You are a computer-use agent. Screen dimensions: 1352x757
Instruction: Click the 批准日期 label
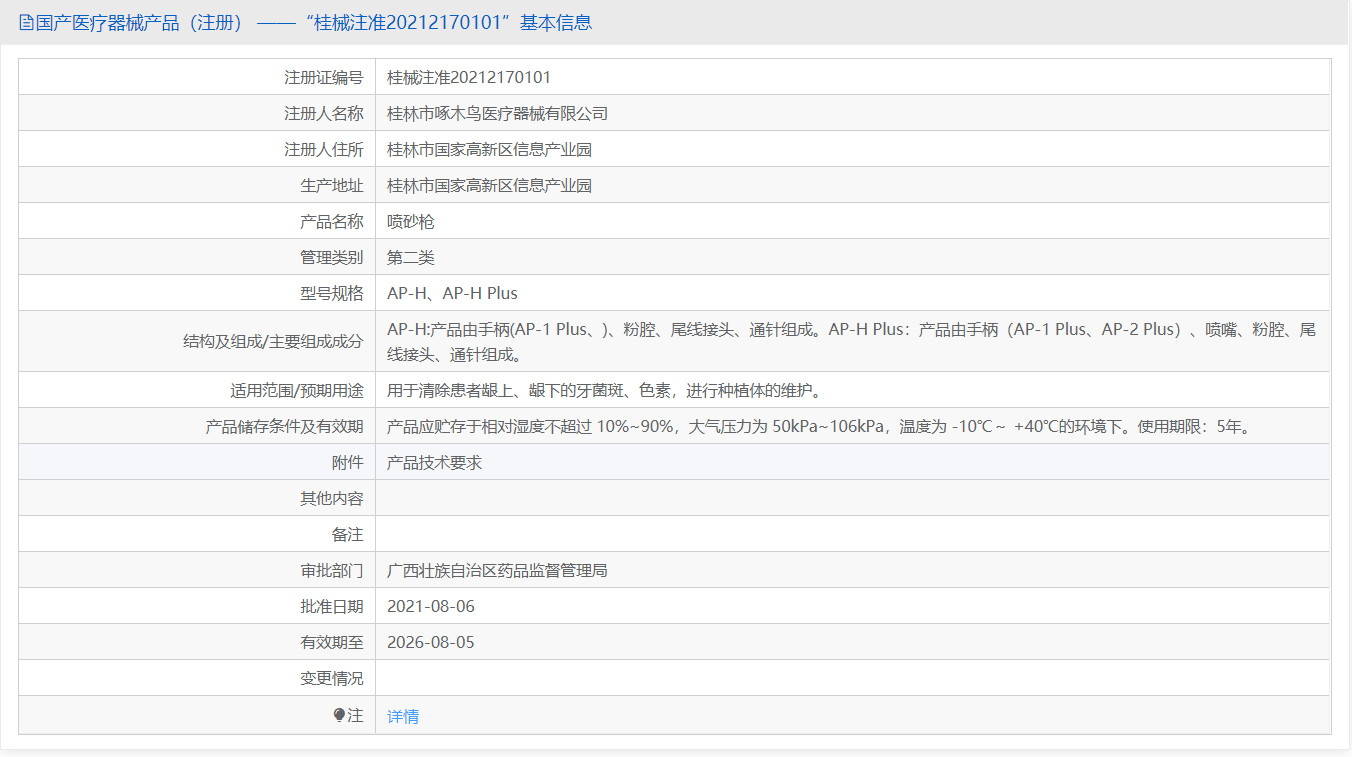click(x=331, y=606)
